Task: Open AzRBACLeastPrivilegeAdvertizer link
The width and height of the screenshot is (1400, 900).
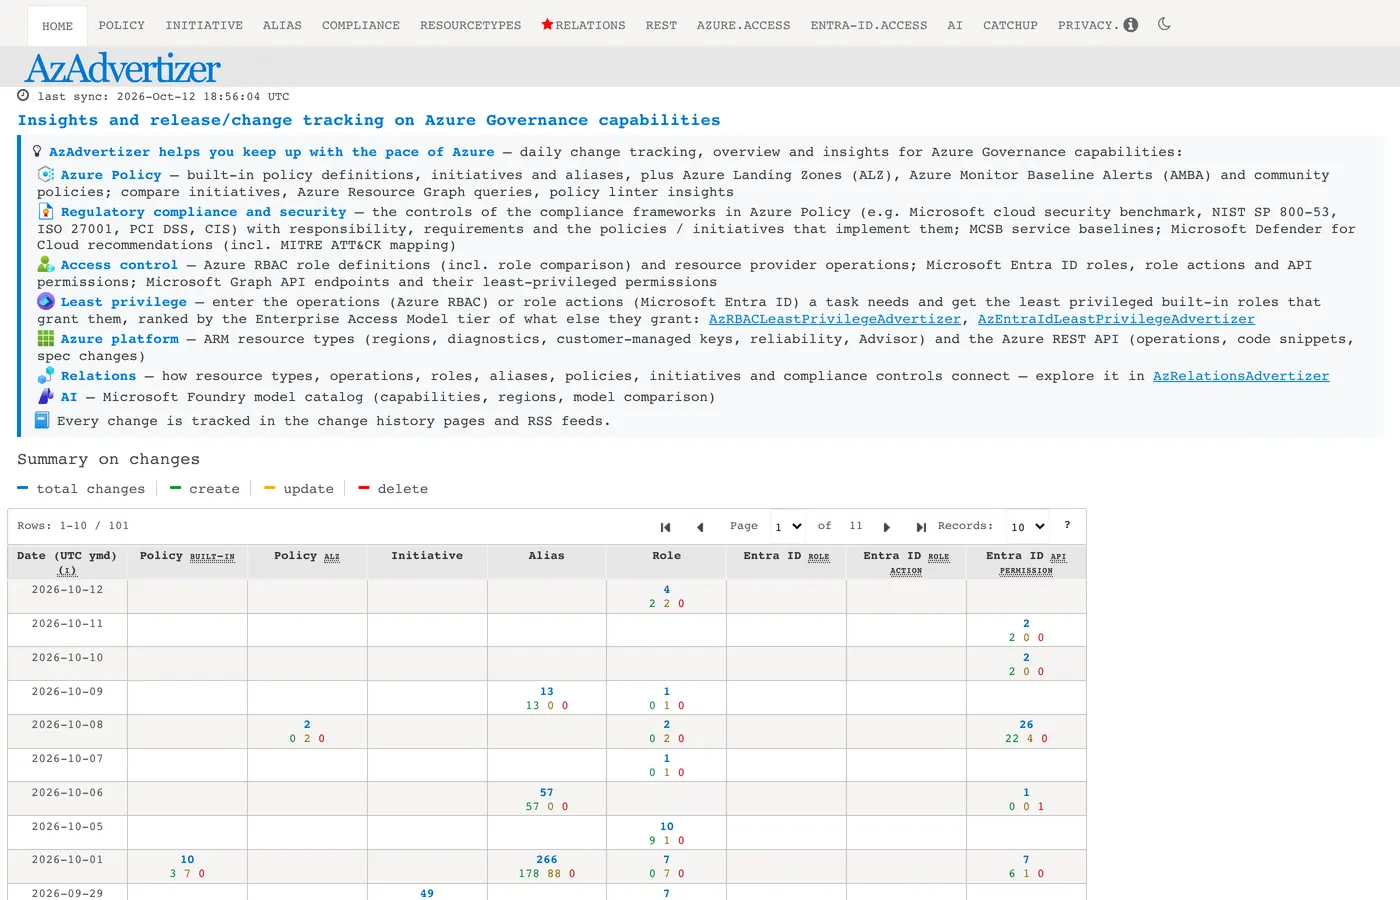Action: (835, 319)
